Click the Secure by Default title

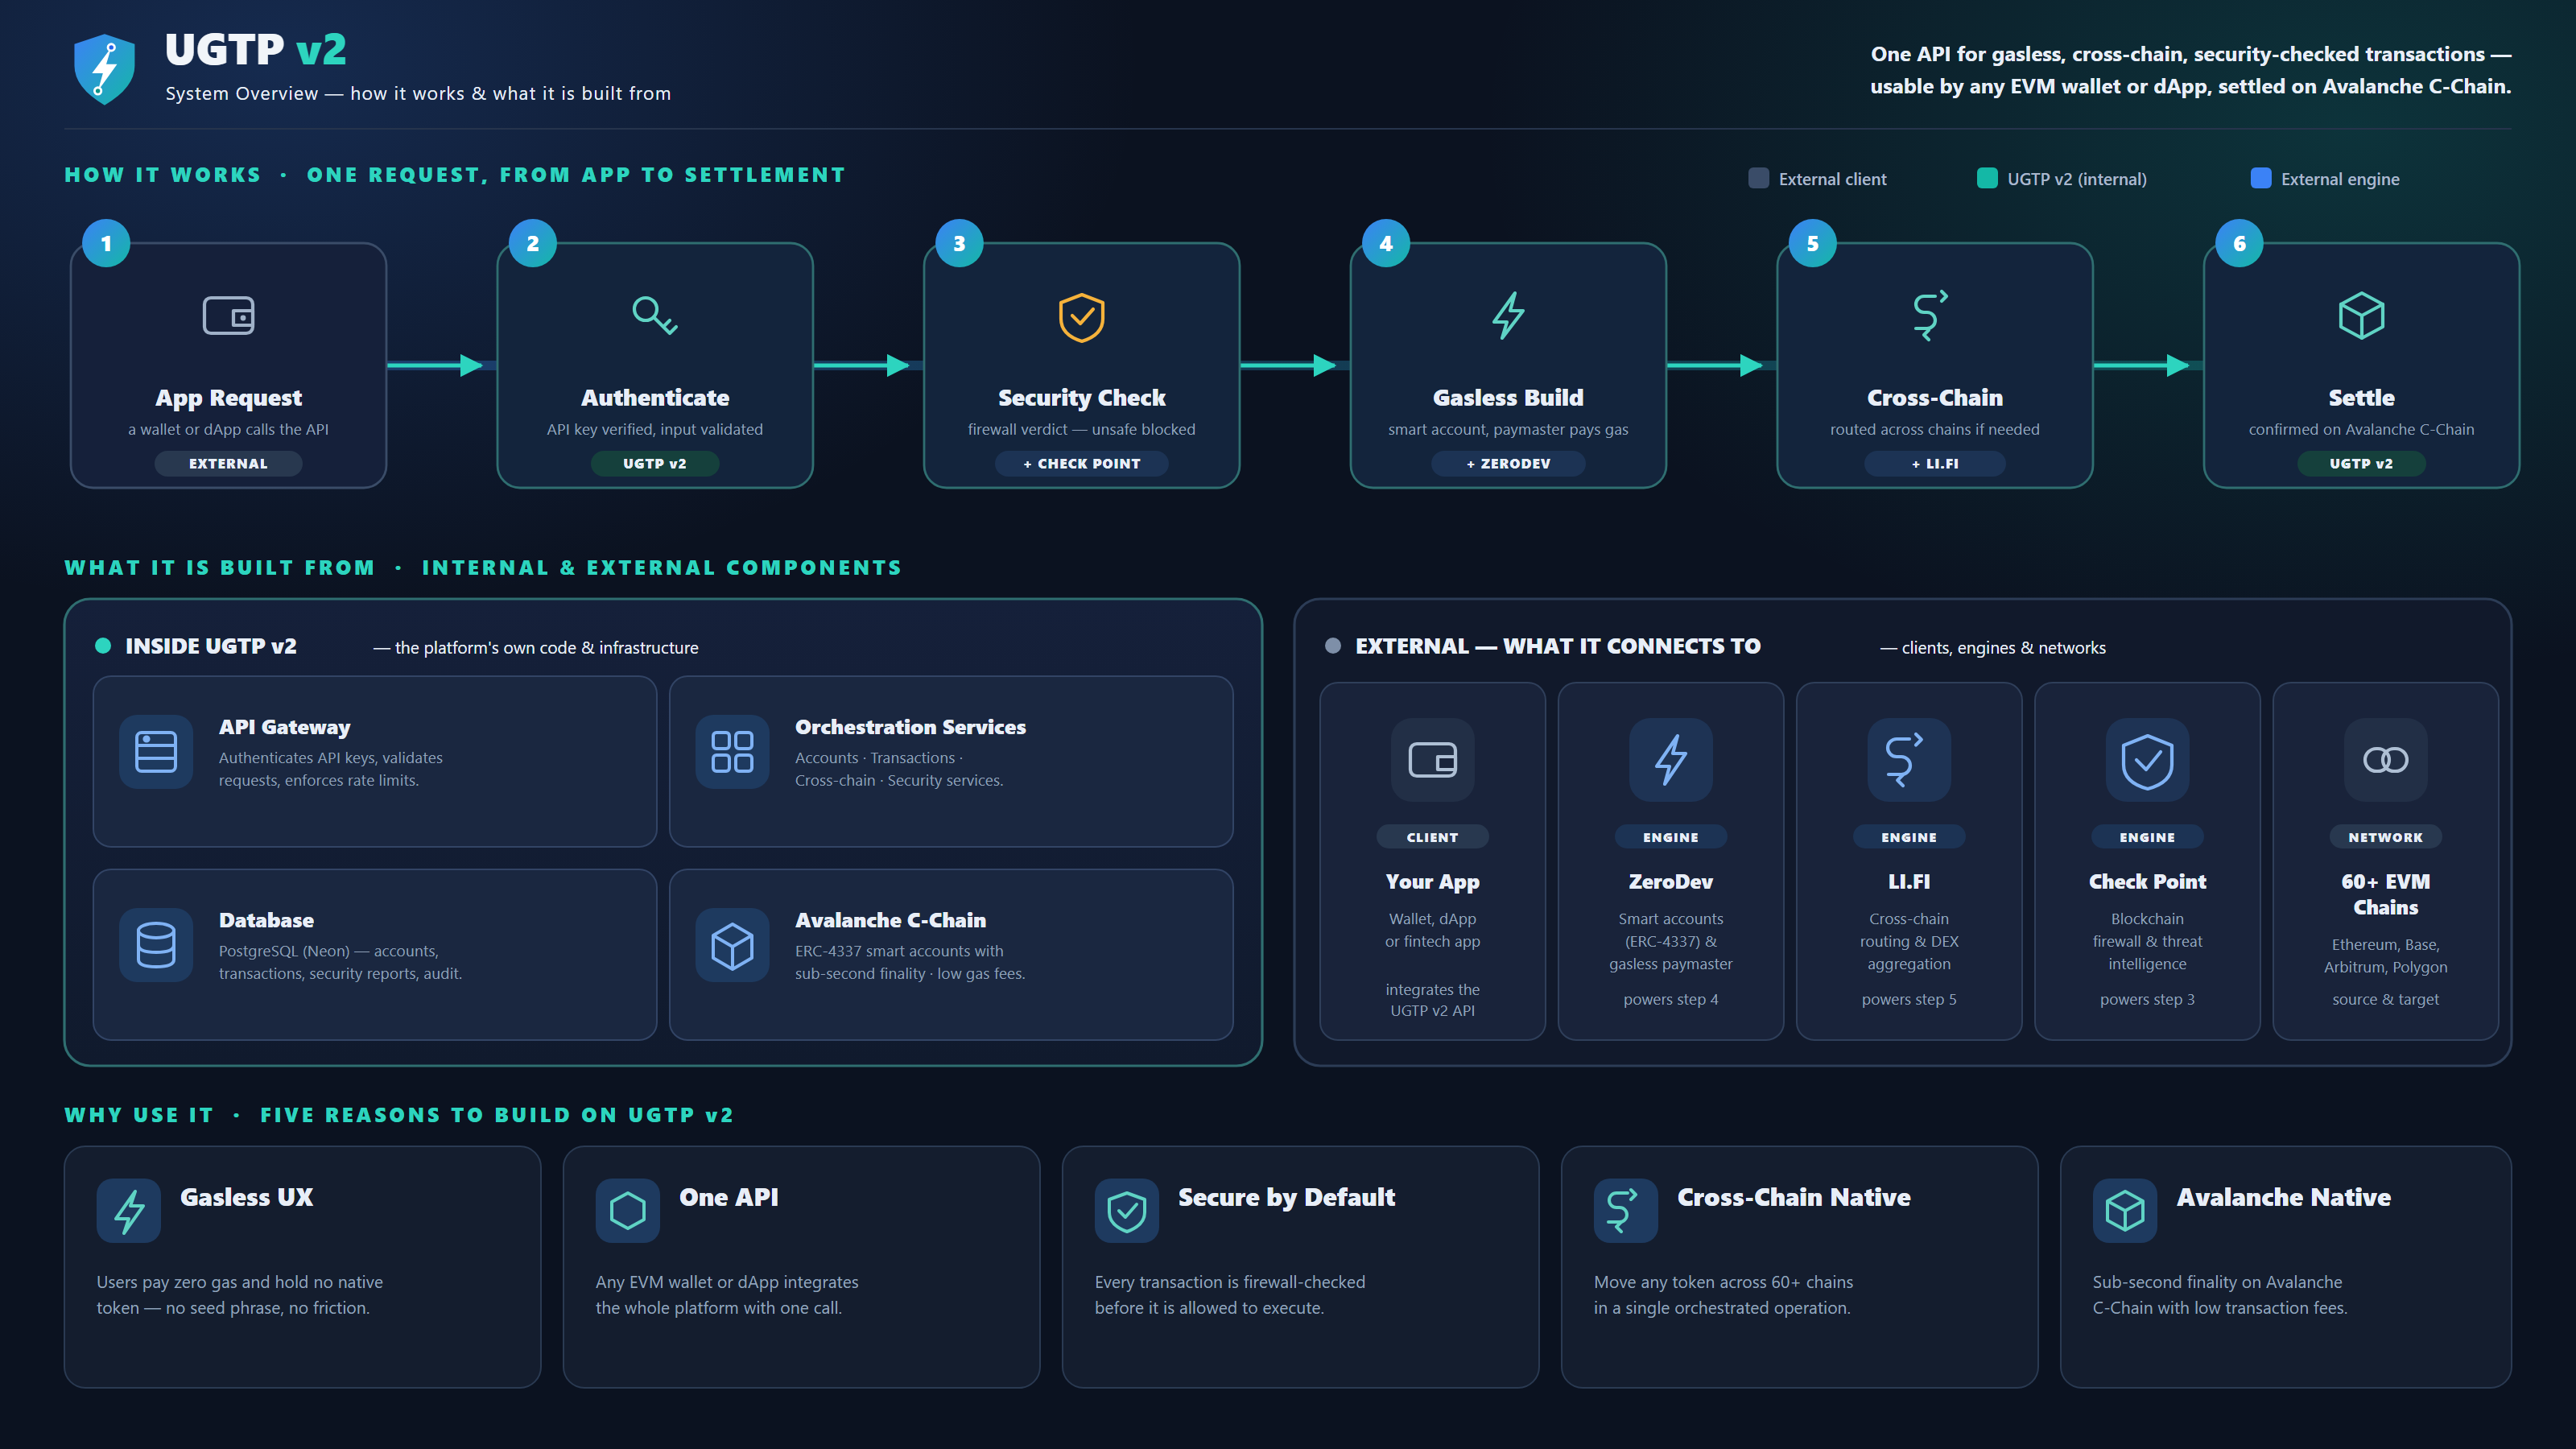pyautogui.click(x=1286, y=1197)
